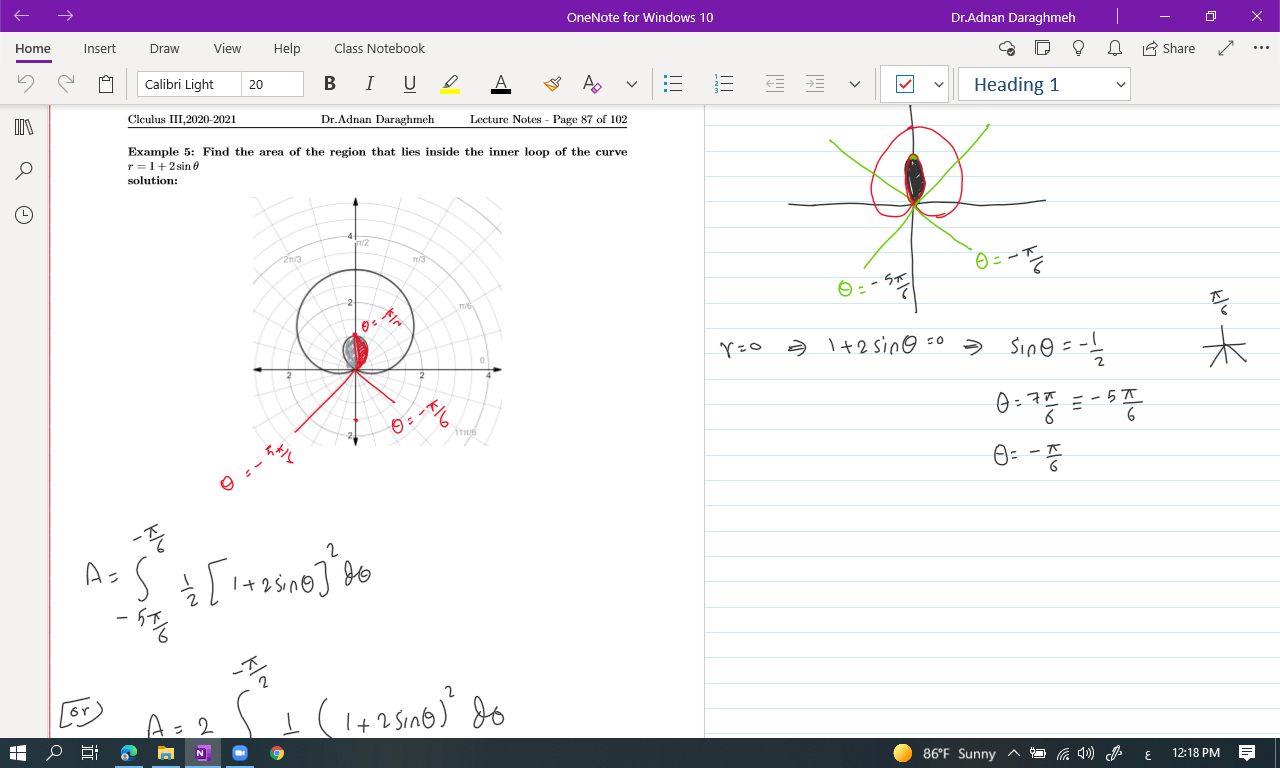
Task: Click the font size 20 box
Action: point(272,85)
